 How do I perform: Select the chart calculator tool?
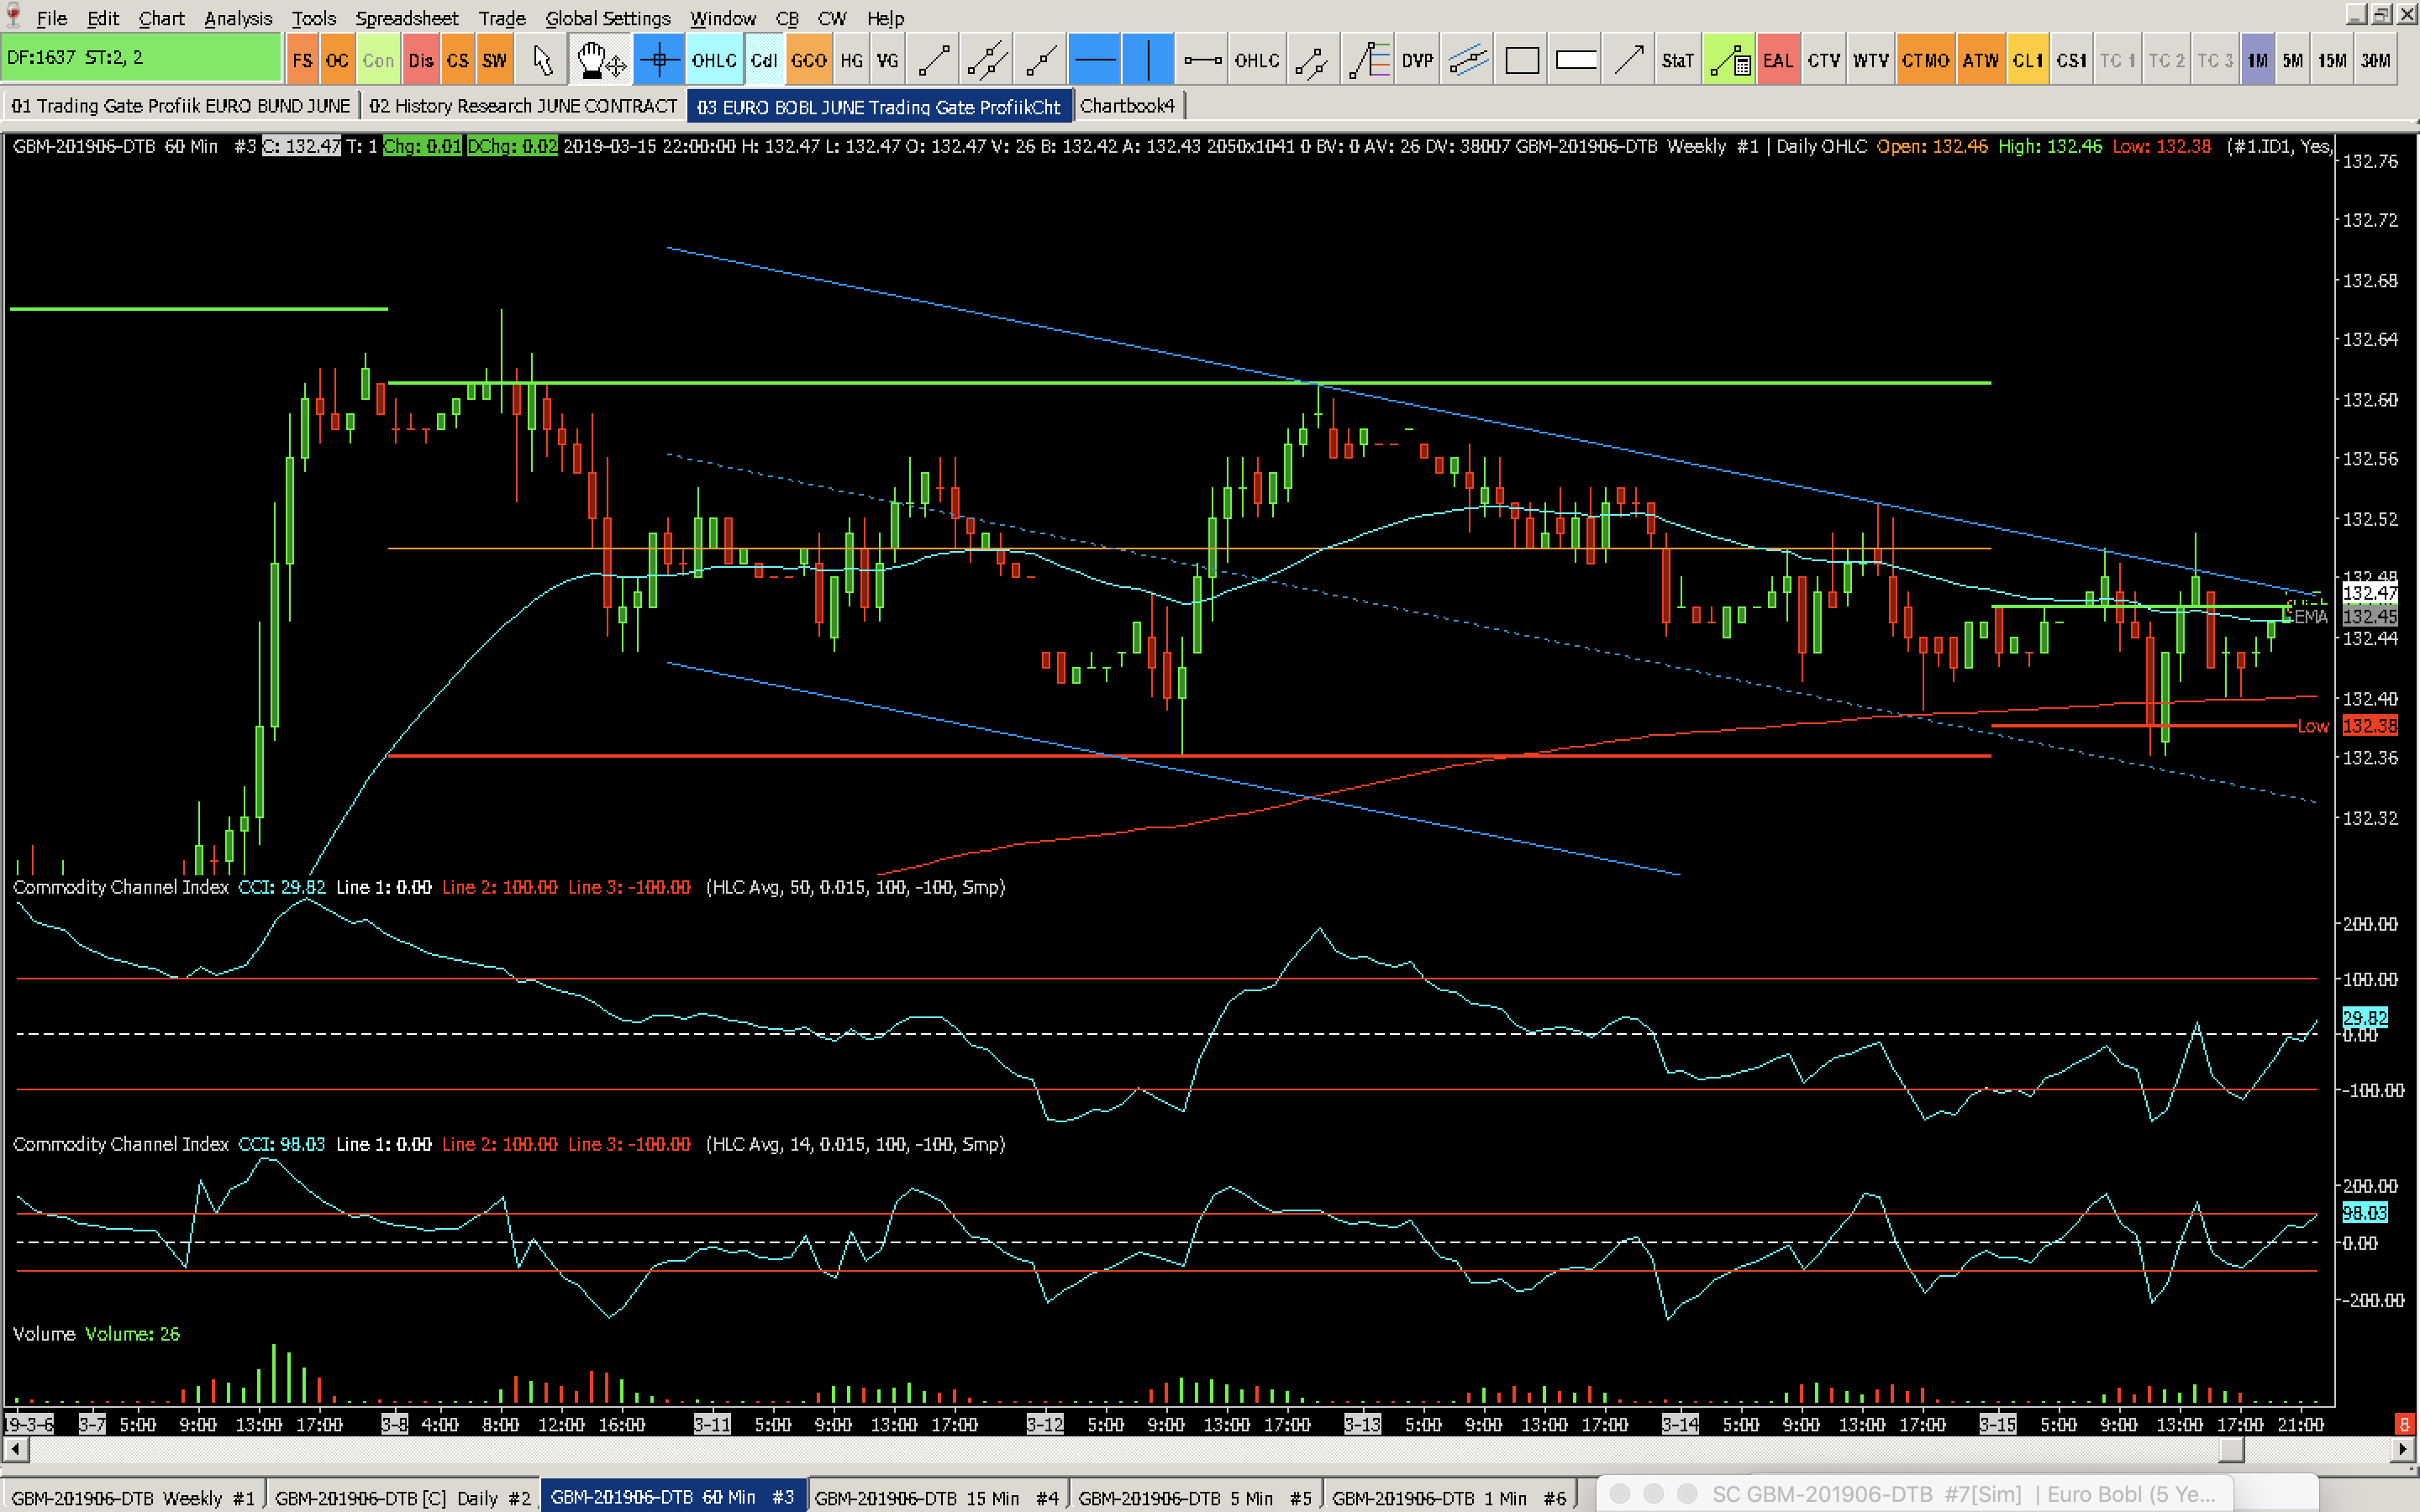coord(1729,60)
